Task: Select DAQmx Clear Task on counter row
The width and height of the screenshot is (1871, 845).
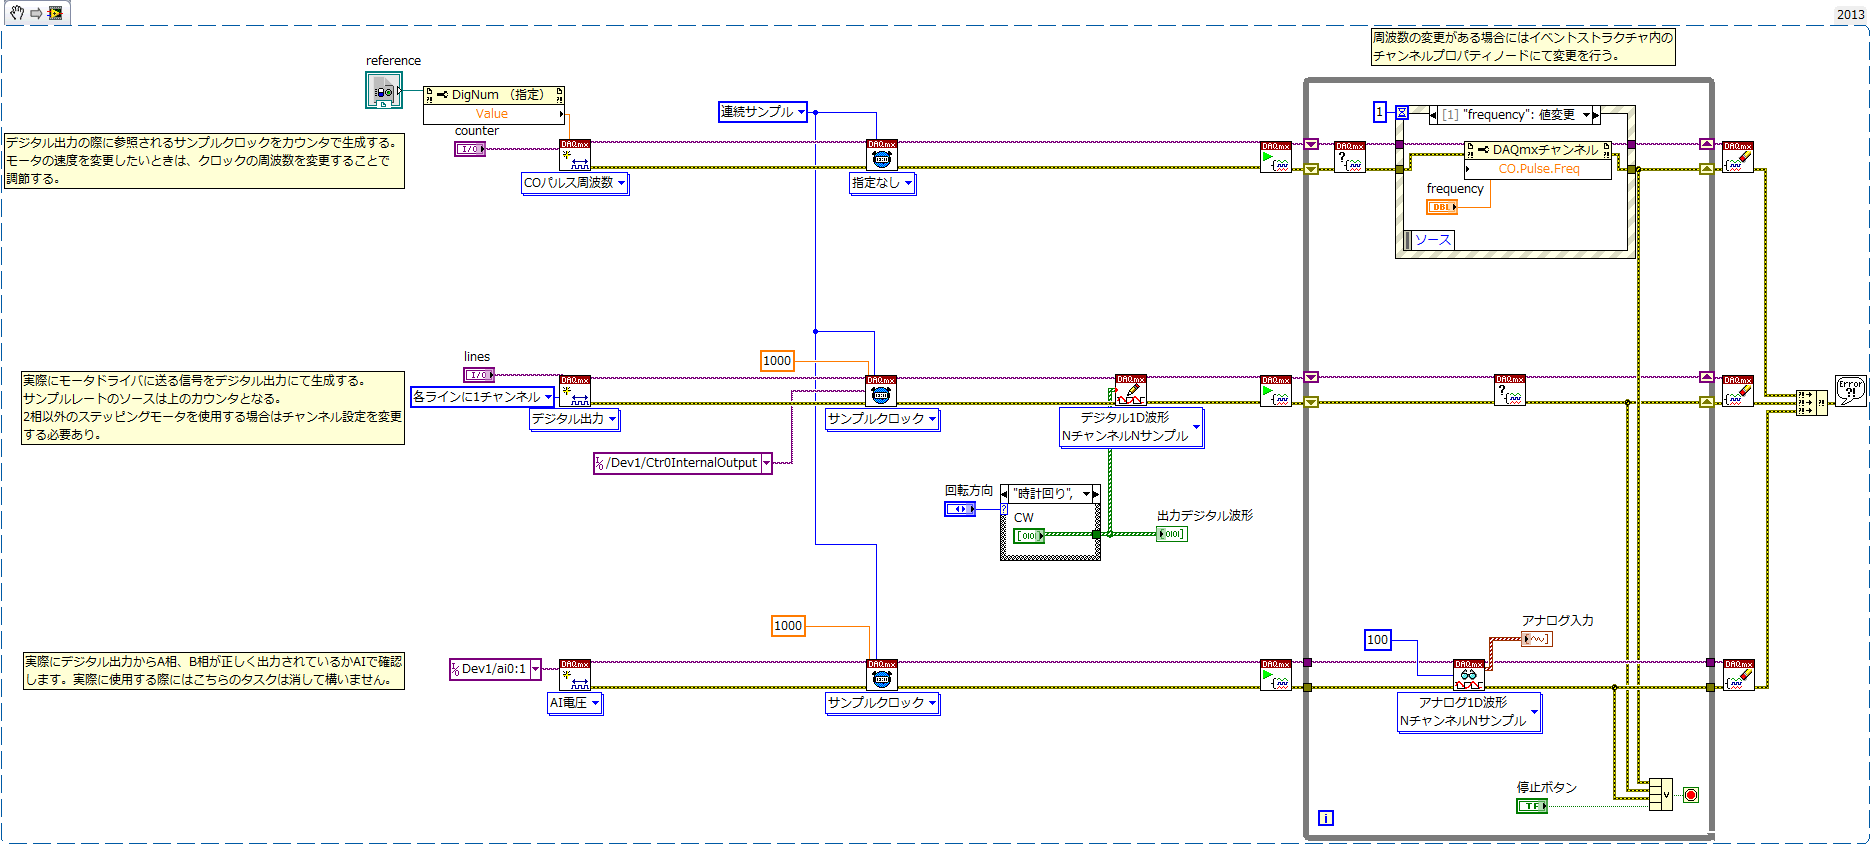Action: click(1738, 157)
